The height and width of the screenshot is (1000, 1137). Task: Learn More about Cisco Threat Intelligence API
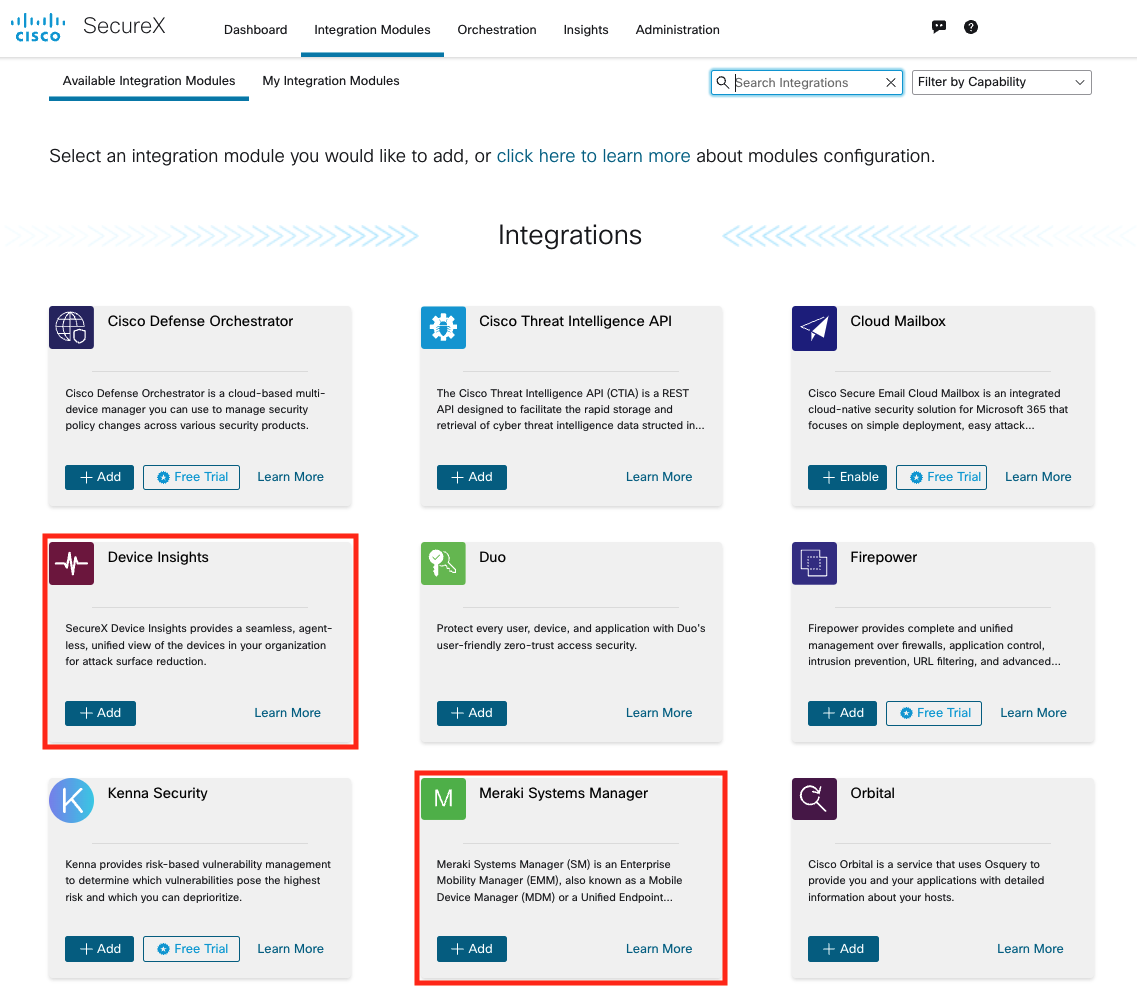pos(658,477)
